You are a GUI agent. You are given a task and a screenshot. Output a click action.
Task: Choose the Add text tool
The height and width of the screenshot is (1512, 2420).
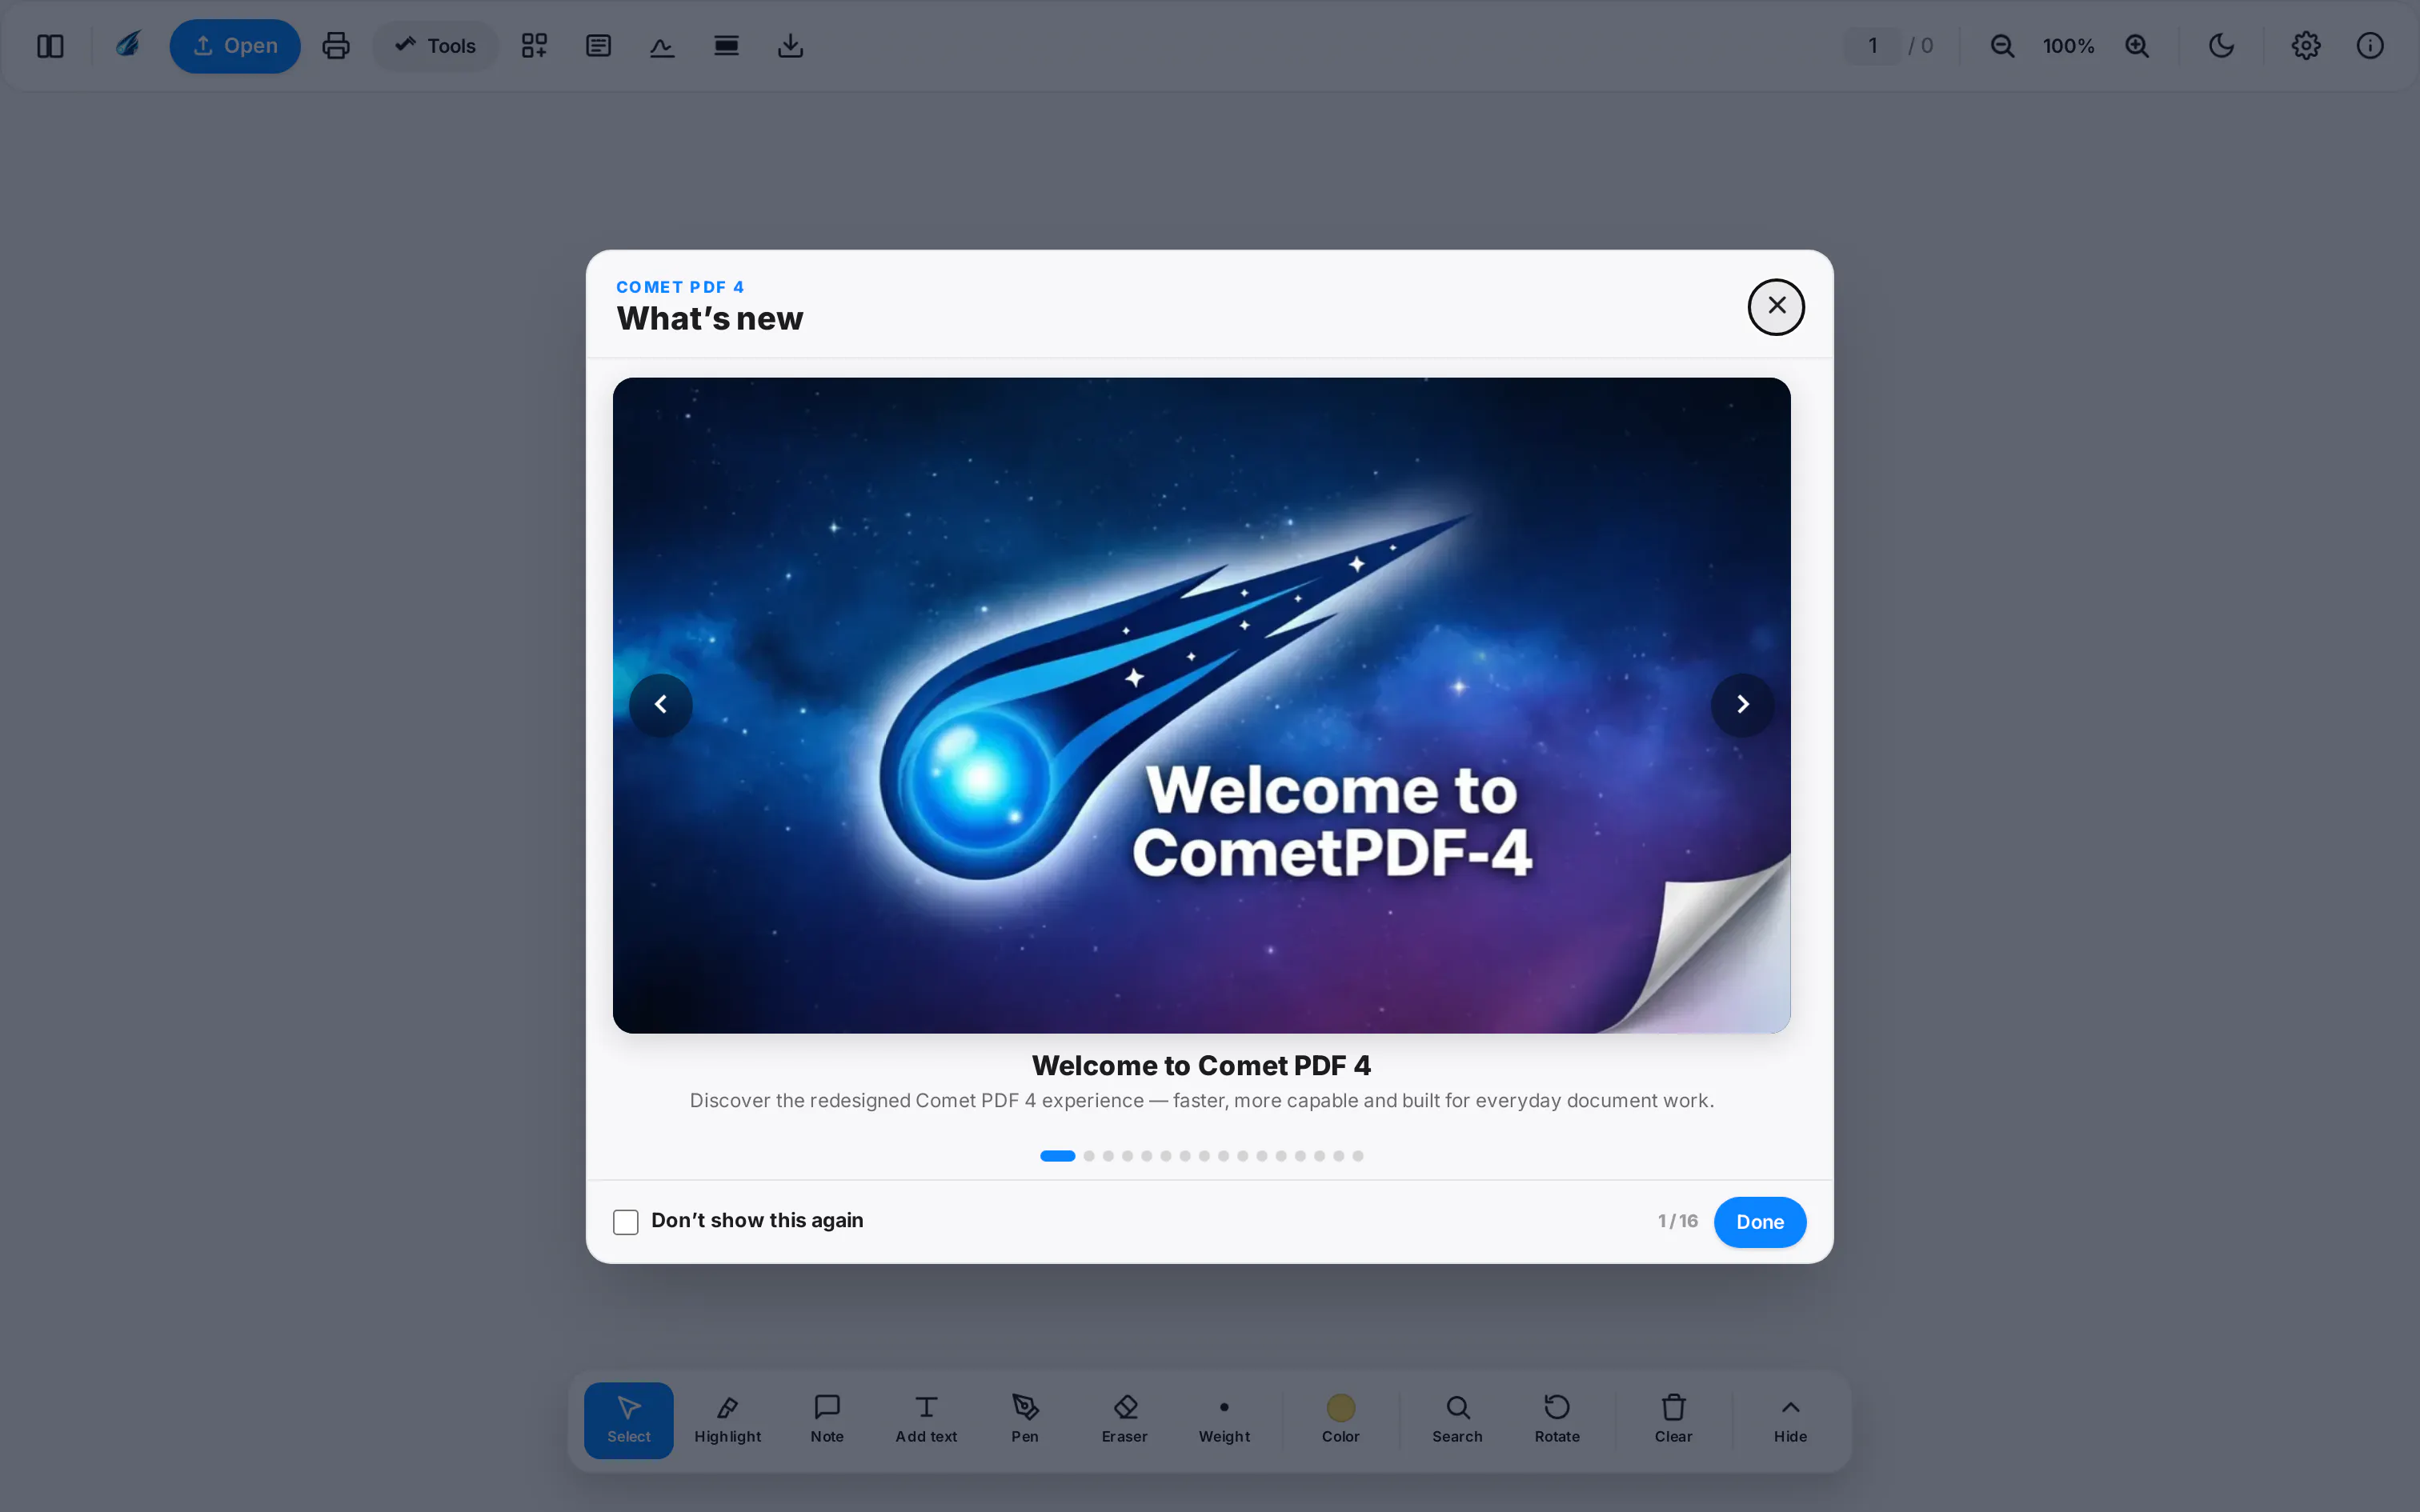926,1420
